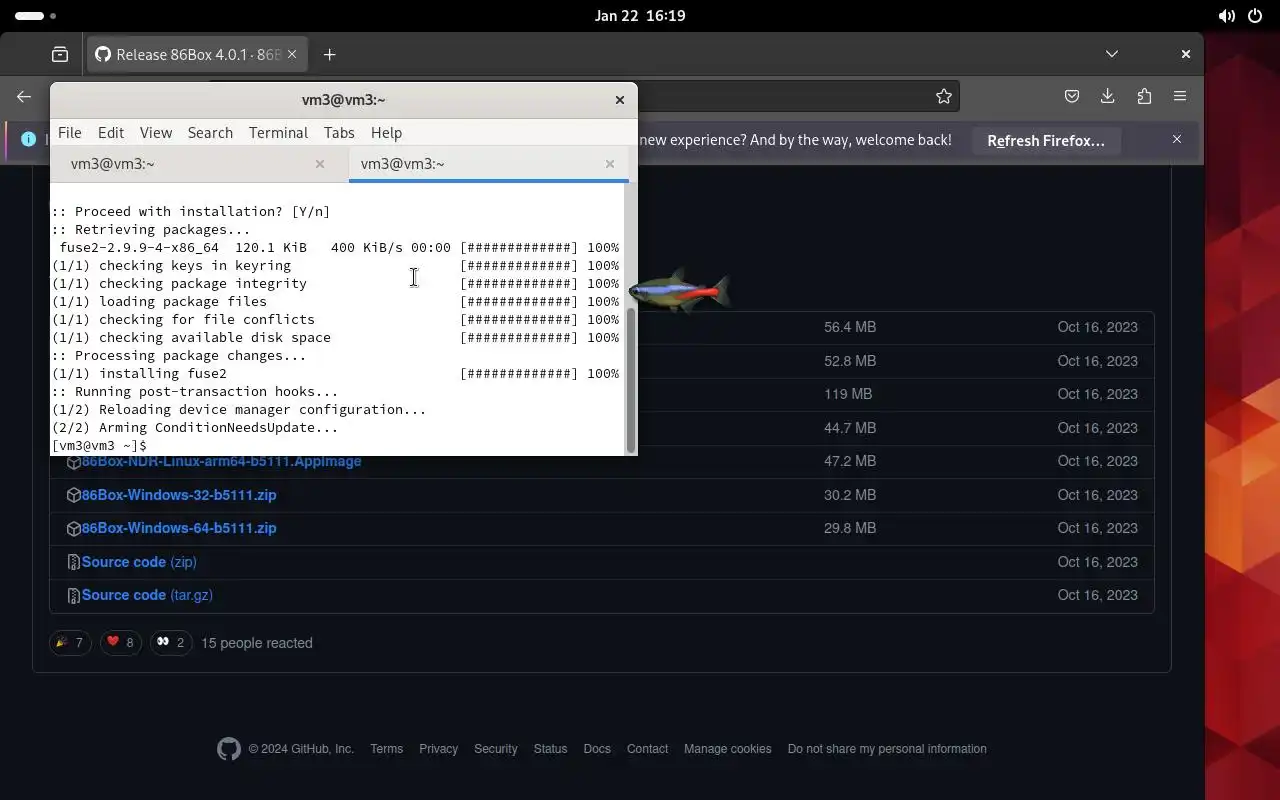1280x800 pixels.
Task: Click the terminal vertical scrollbar
Action: click(631, 380)
